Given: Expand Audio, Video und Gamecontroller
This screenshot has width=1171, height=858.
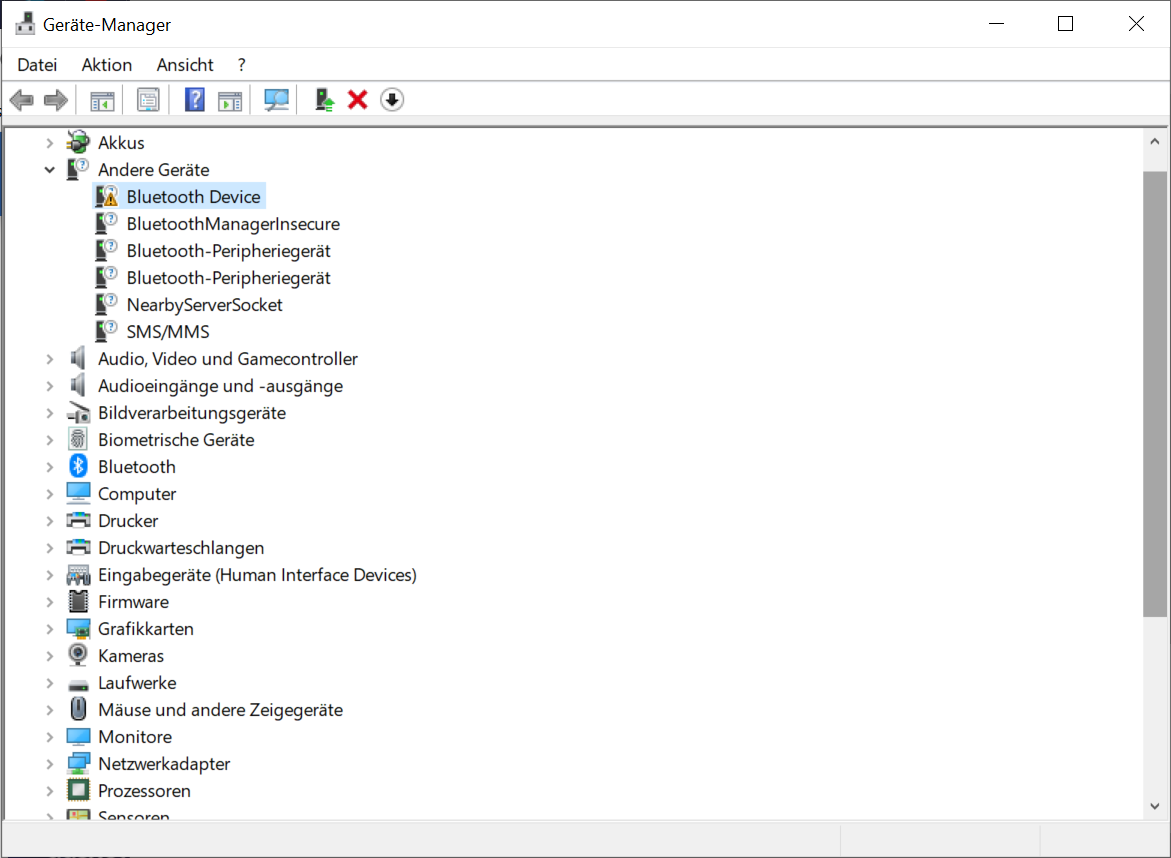Looking at the screenshot, I should click(x=49, y=359).
